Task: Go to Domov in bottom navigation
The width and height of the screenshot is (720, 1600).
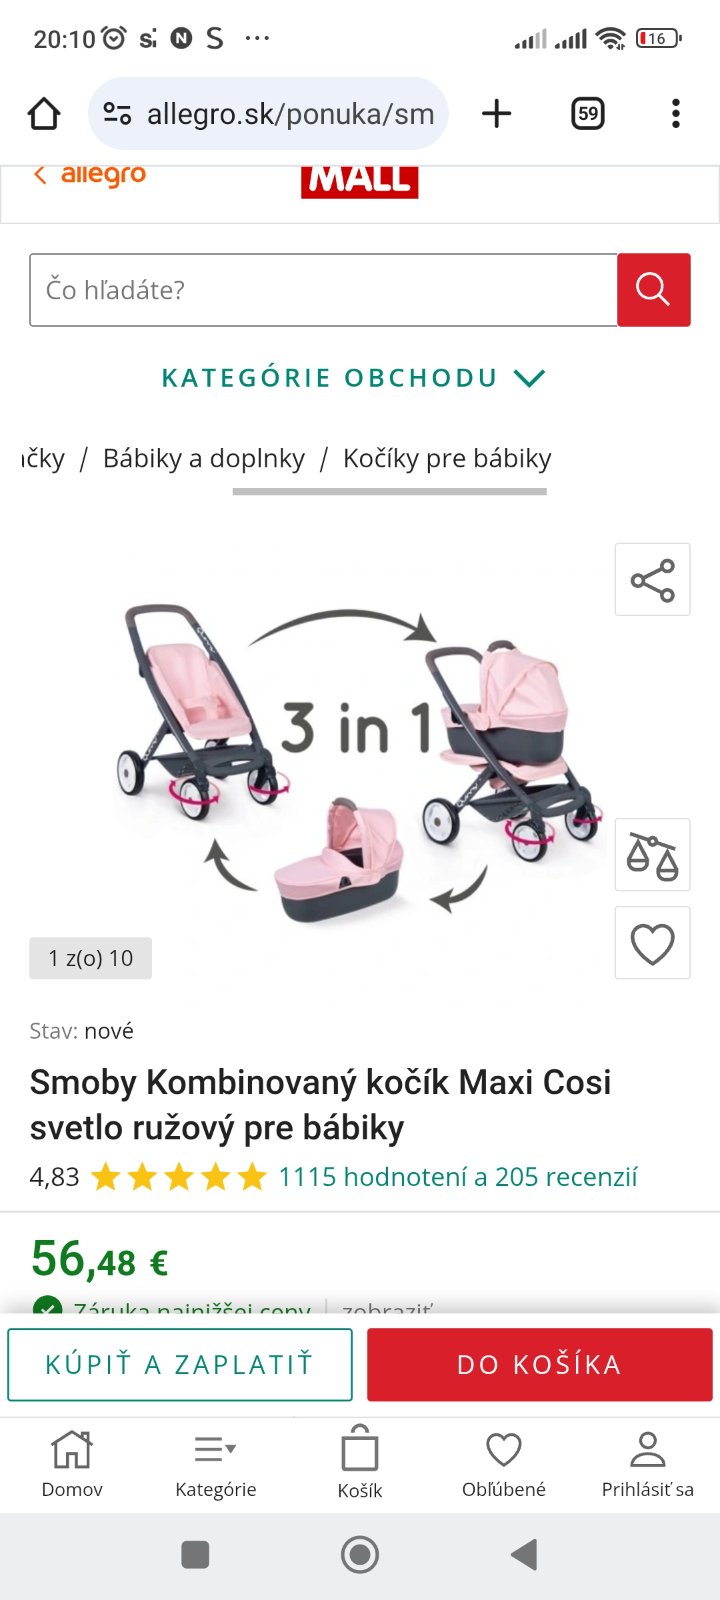Action: 72,1465
